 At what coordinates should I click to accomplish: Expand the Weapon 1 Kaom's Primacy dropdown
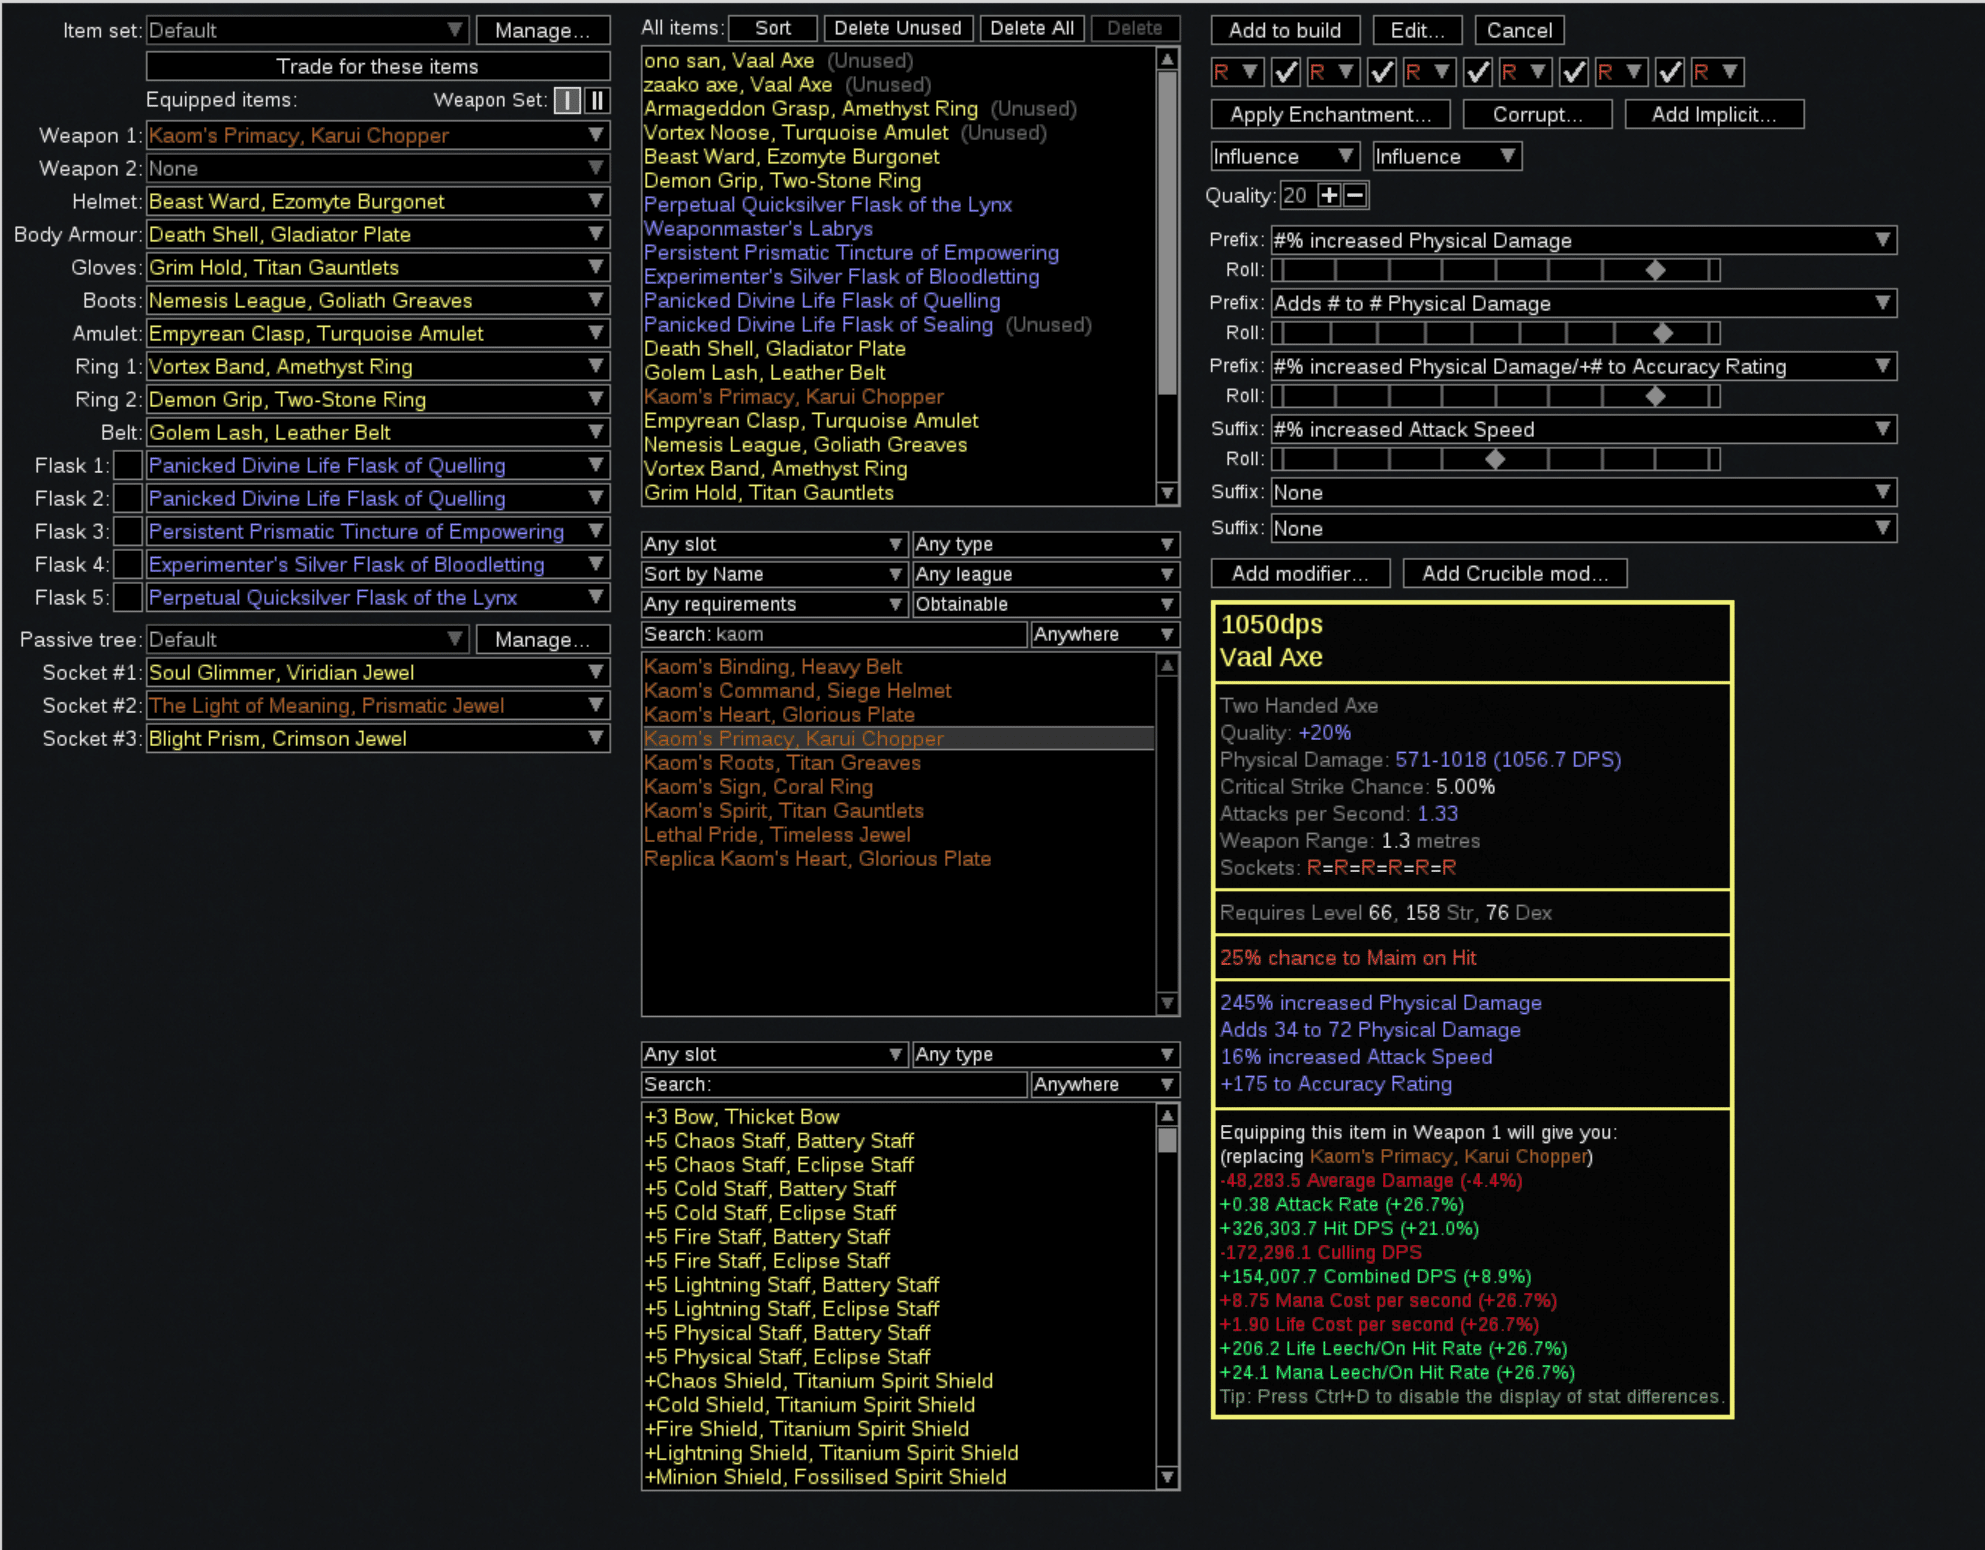[378, 135]
